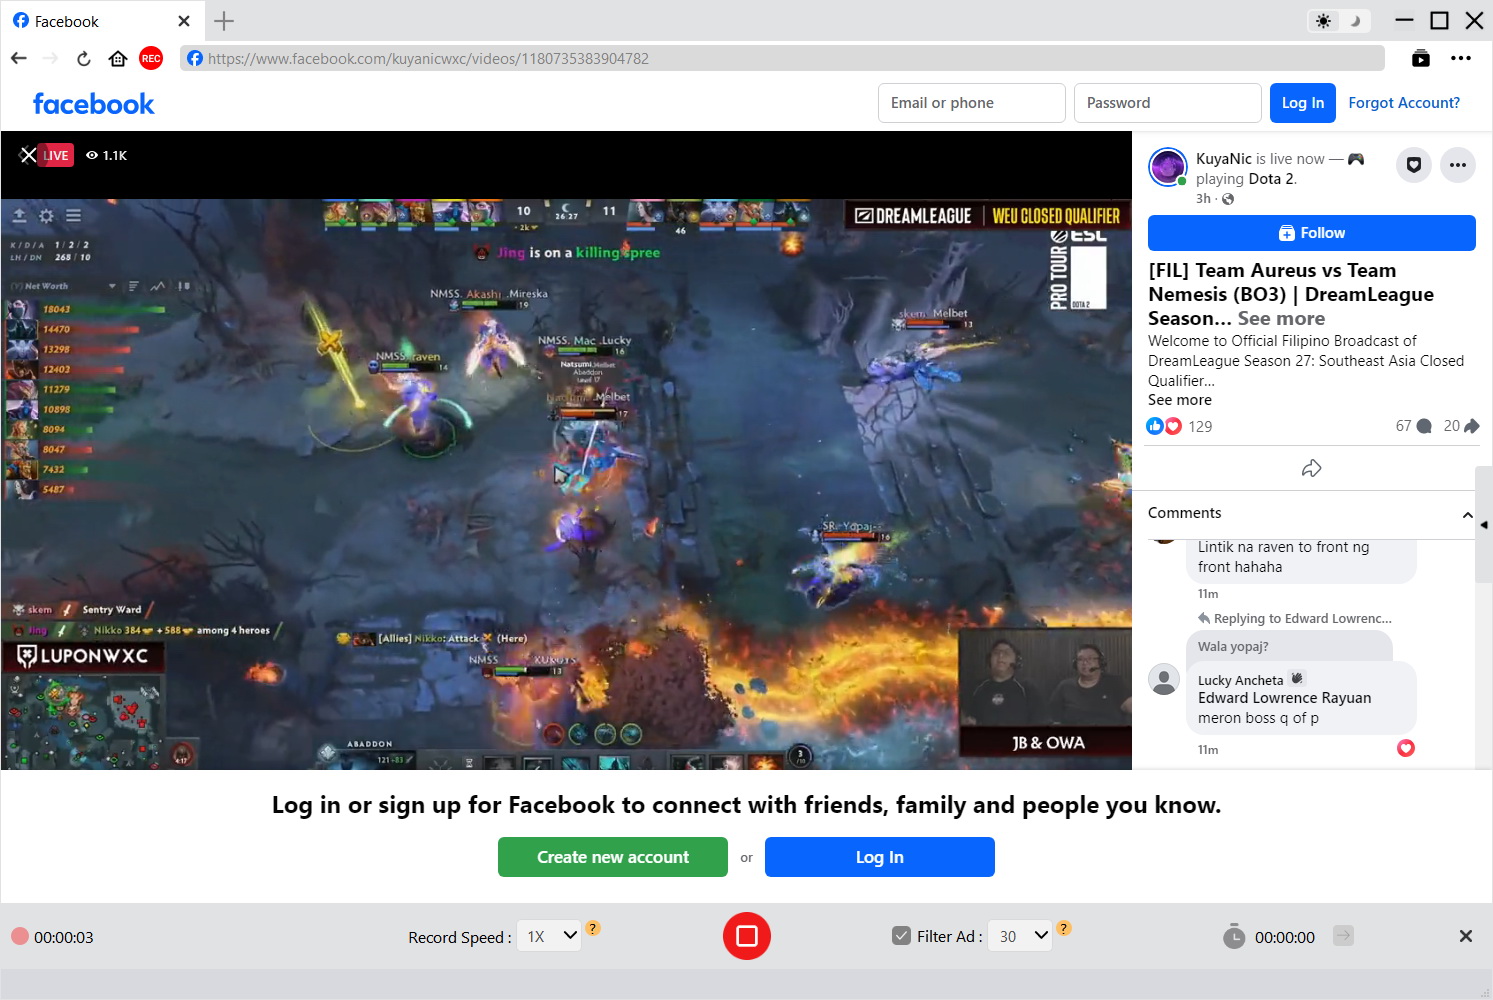
Task: Open the Record Speed help icon
Action: pos(593,928)
